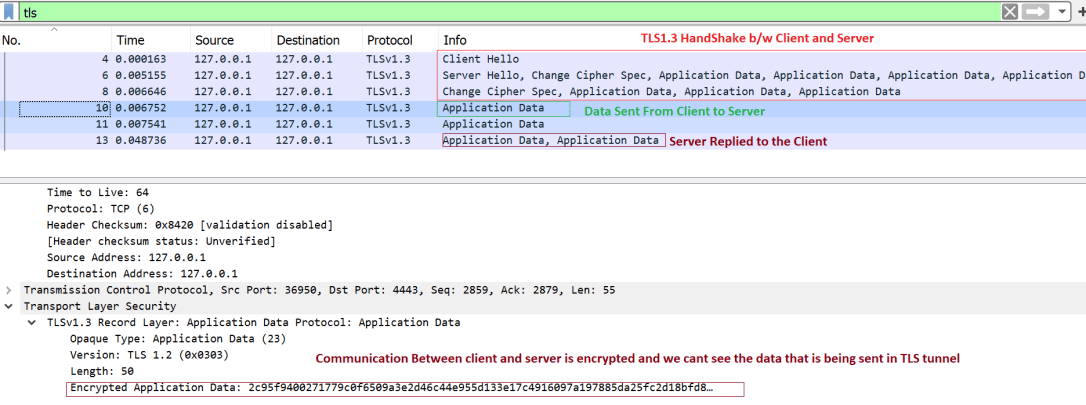Select packet 8 Change Cipher Spec row
Viewport: 1086px width, 405px height.
pos(543,91)
